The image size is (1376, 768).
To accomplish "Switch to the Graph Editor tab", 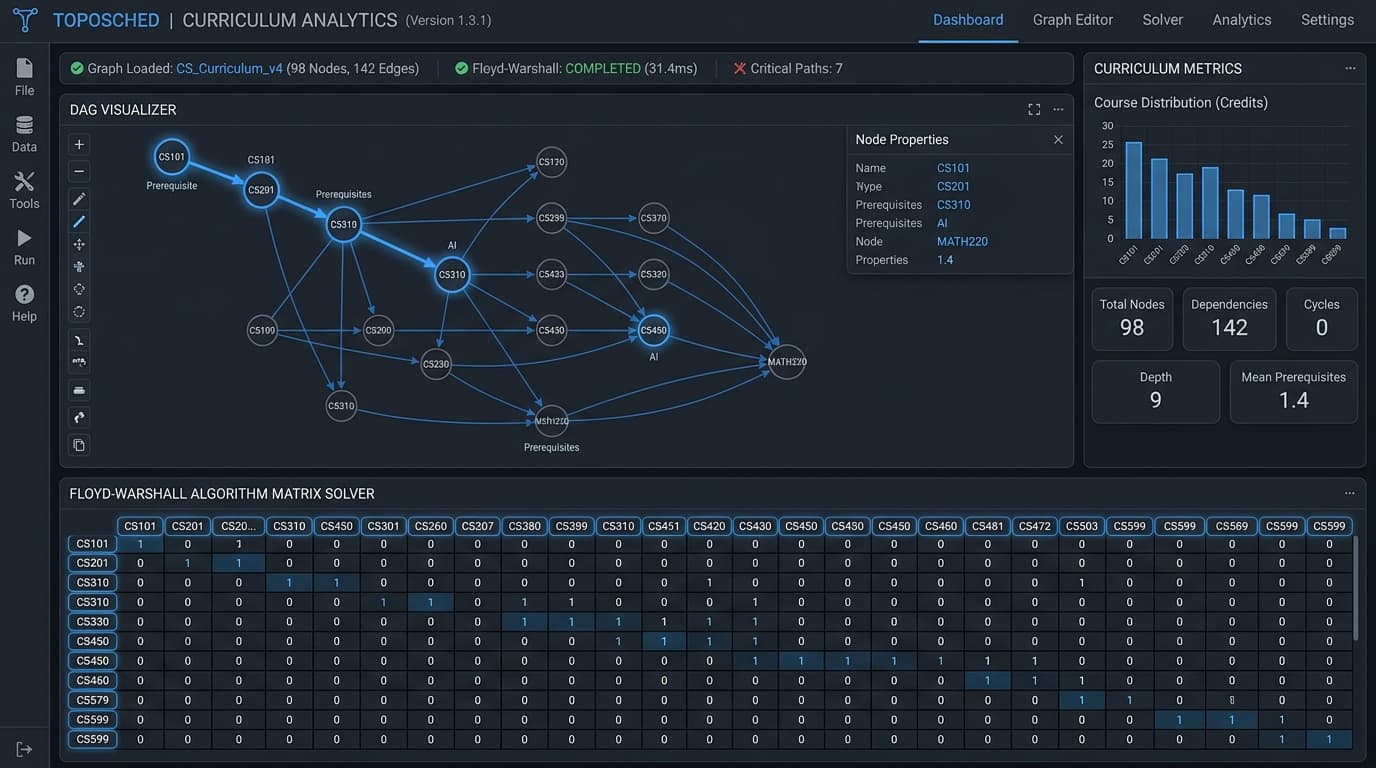I will point(1073,20).
